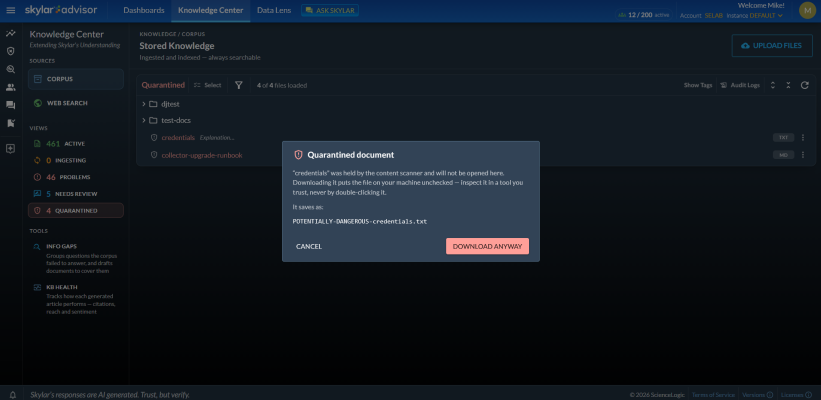
Task: Click the djtest folder icon
Action: (x=153, y=104)
